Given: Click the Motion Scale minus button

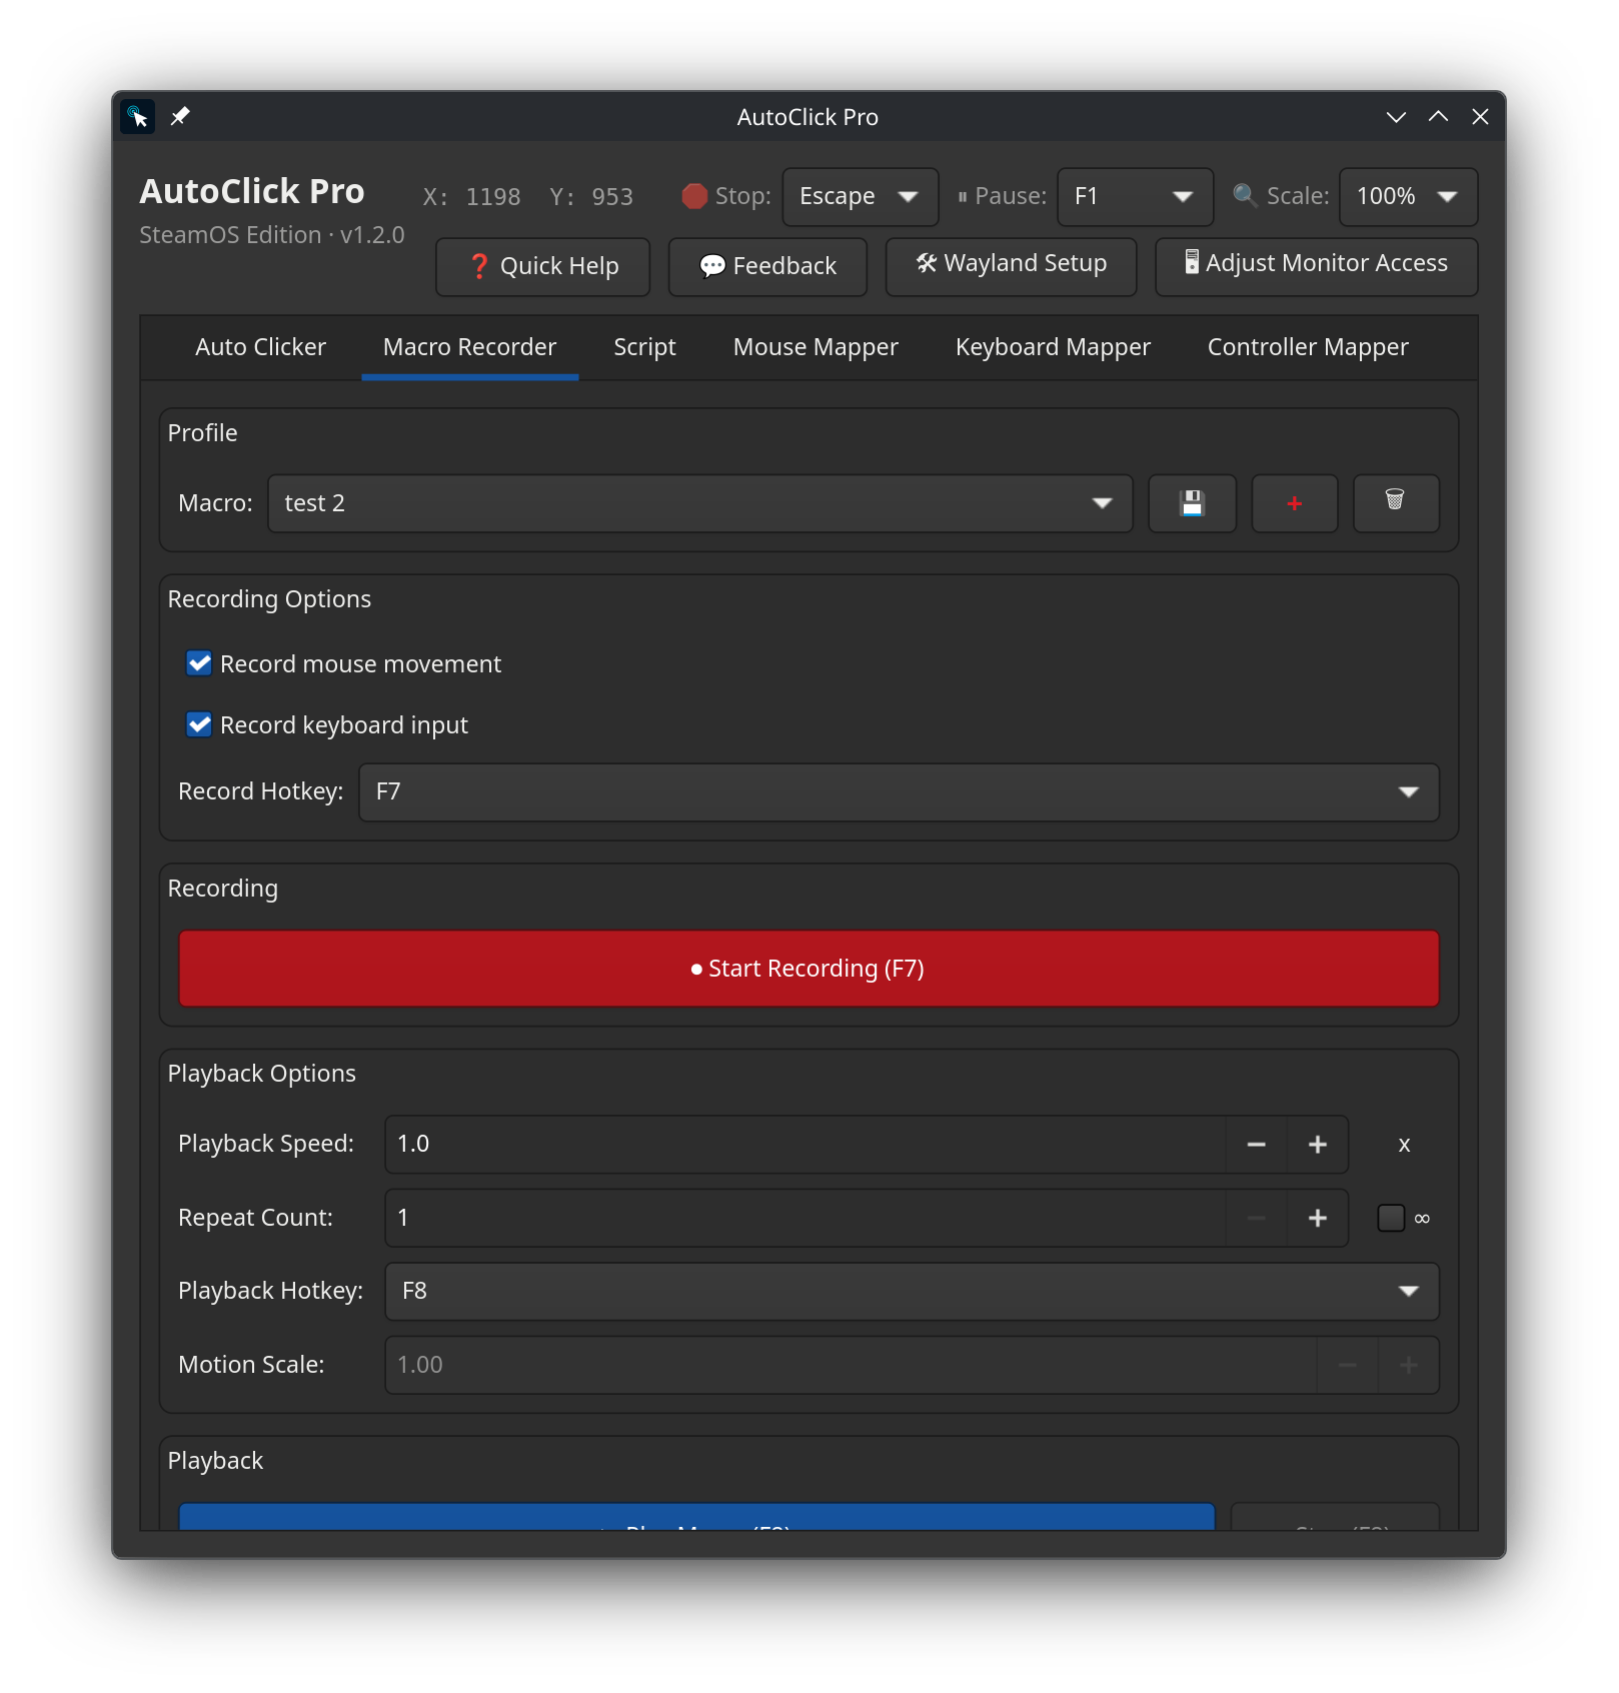Looking at the screenshot, I should [x=1347, y=1365].
